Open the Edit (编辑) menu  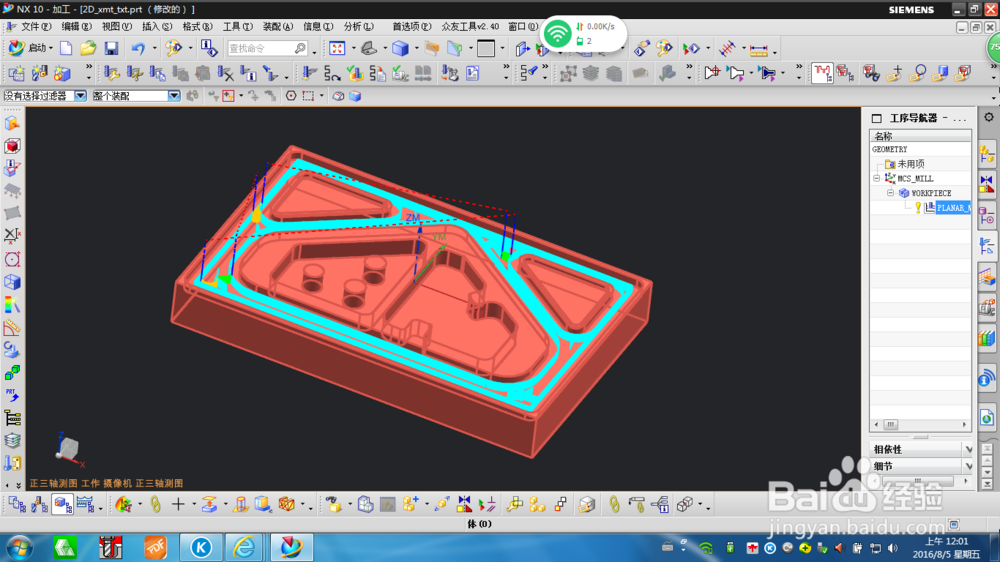point(77,26)
